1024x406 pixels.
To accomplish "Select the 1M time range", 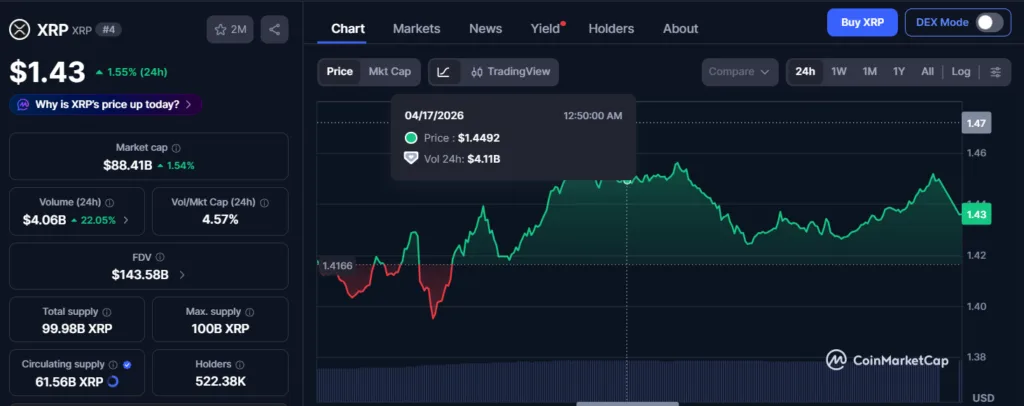I will tap(869, 72).
